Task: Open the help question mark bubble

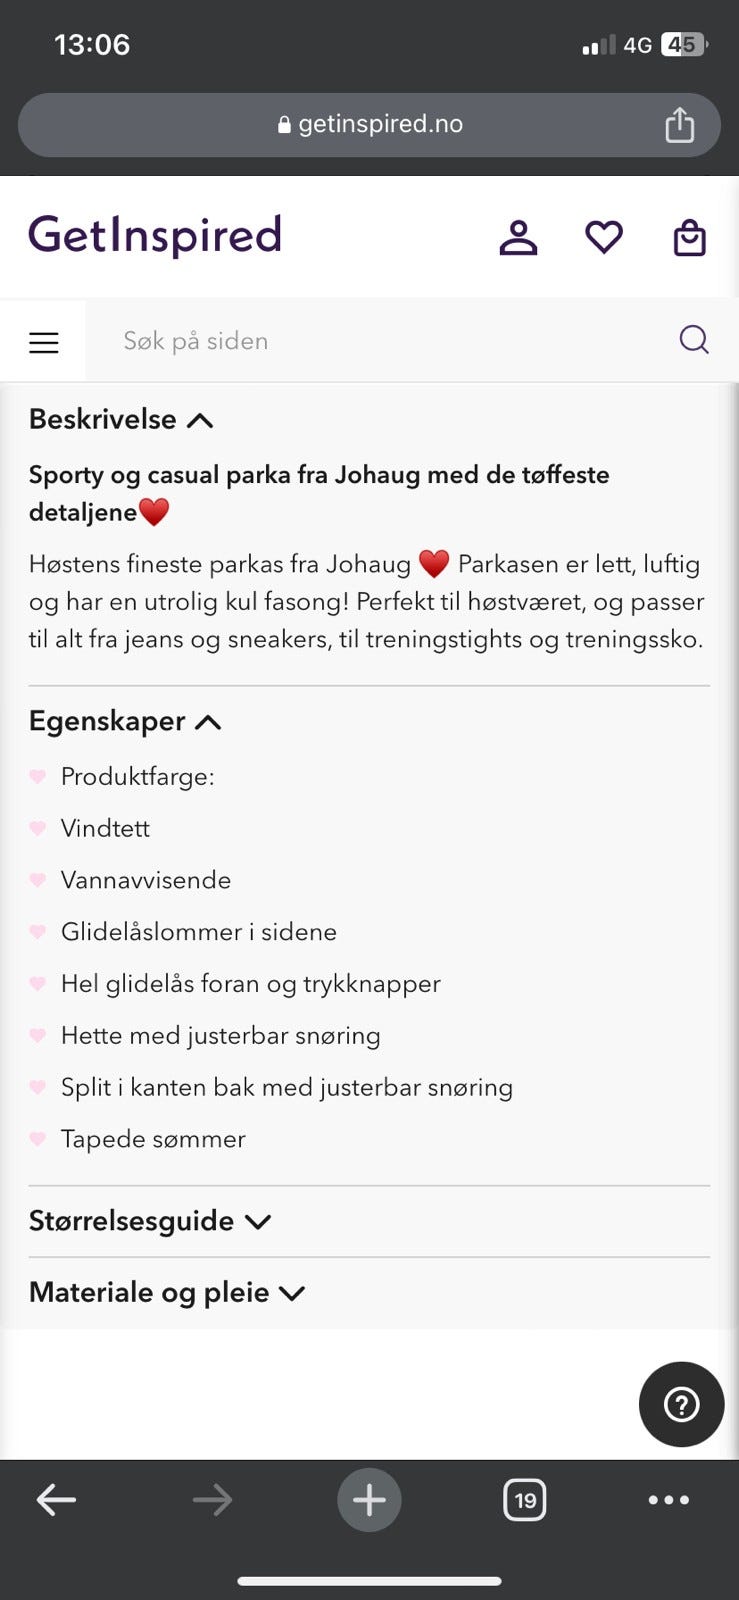Action: coord(681,1404)
